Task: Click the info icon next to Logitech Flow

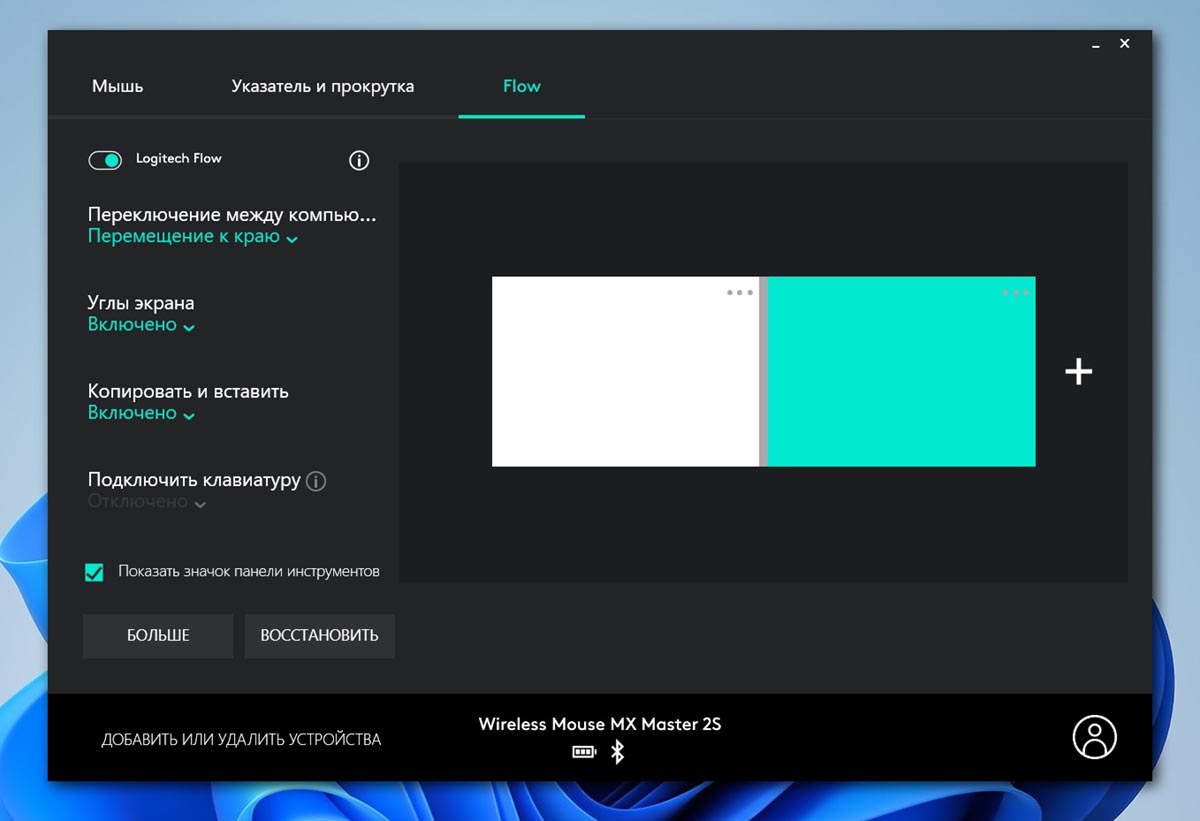Action: tap(359, 160)
